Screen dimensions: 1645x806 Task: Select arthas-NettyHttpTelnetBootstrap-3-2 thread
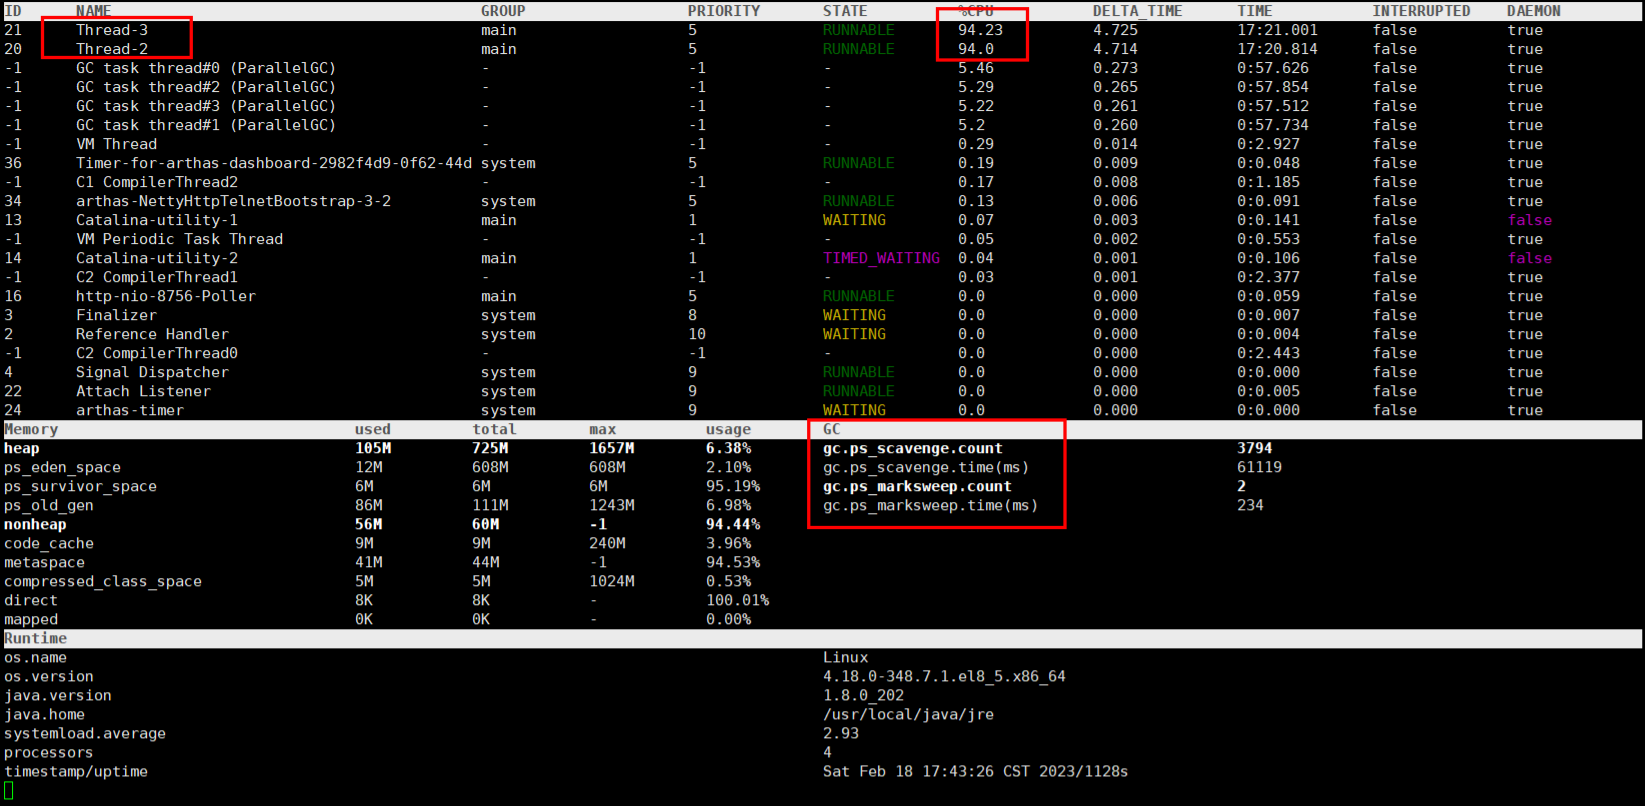point(233,201)
